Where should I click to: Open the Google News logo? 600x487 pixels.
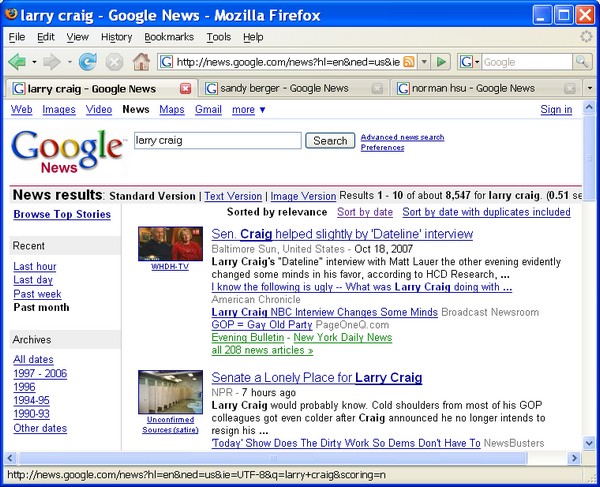[67, 151]
